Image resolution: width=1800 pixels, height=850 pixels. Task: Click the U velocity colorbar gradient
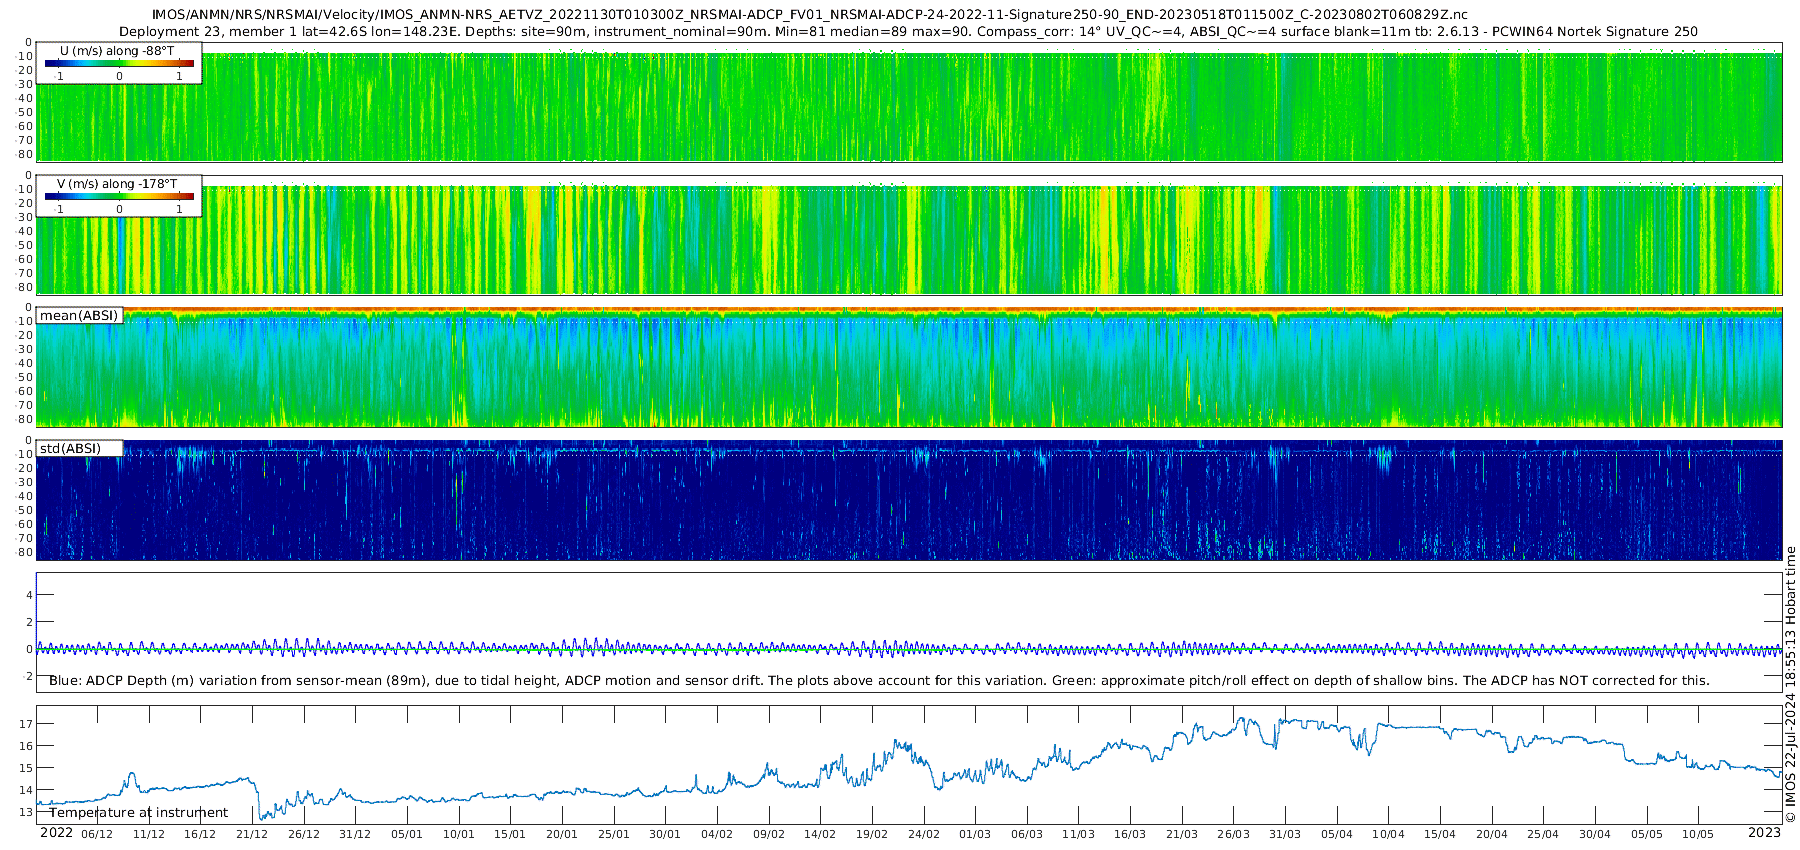pos(118,63)
